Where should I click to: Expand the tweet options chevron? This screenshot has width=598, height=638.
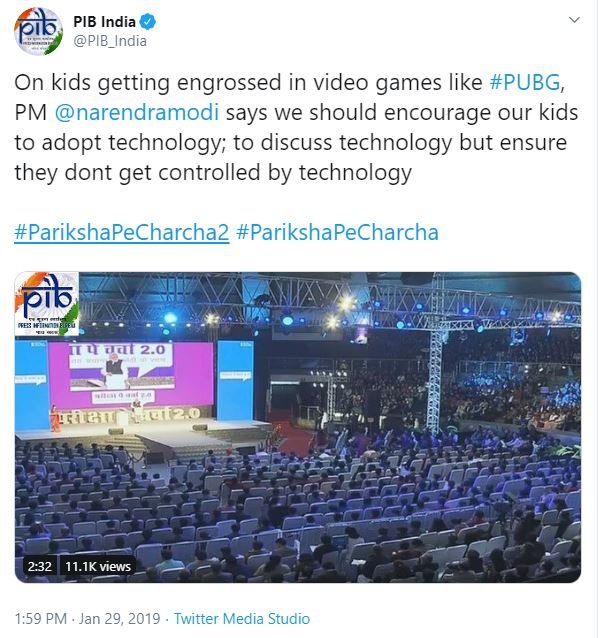tap(574, 20)
